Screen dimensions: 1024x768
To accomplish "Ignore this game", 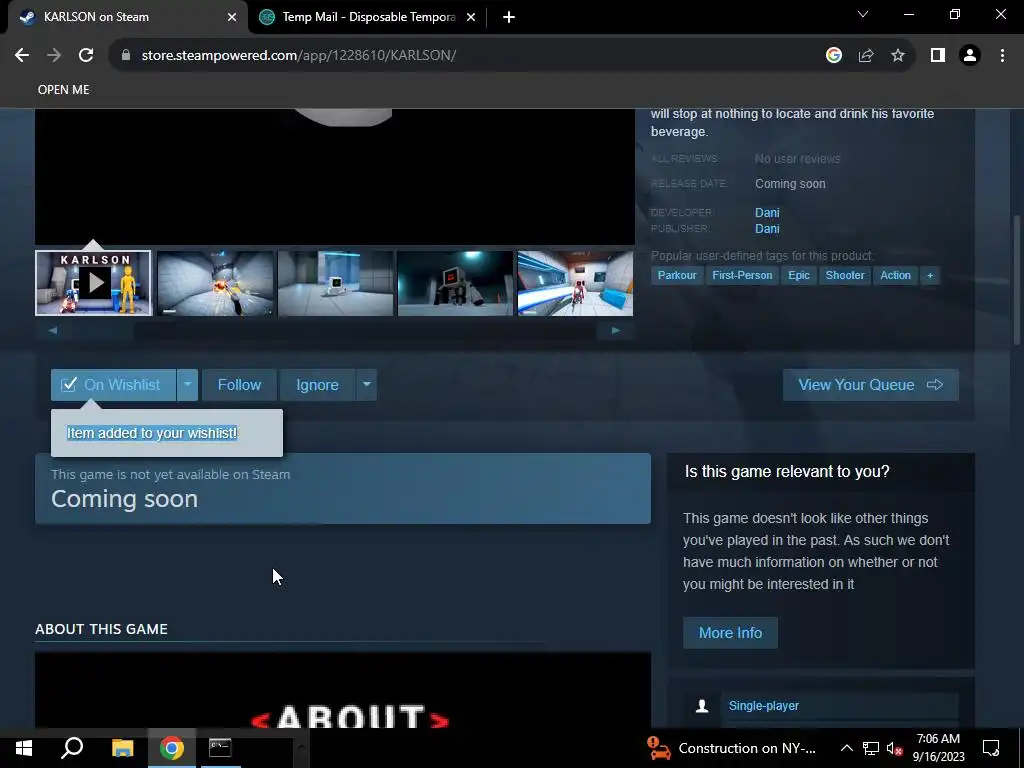I will 317,385.
